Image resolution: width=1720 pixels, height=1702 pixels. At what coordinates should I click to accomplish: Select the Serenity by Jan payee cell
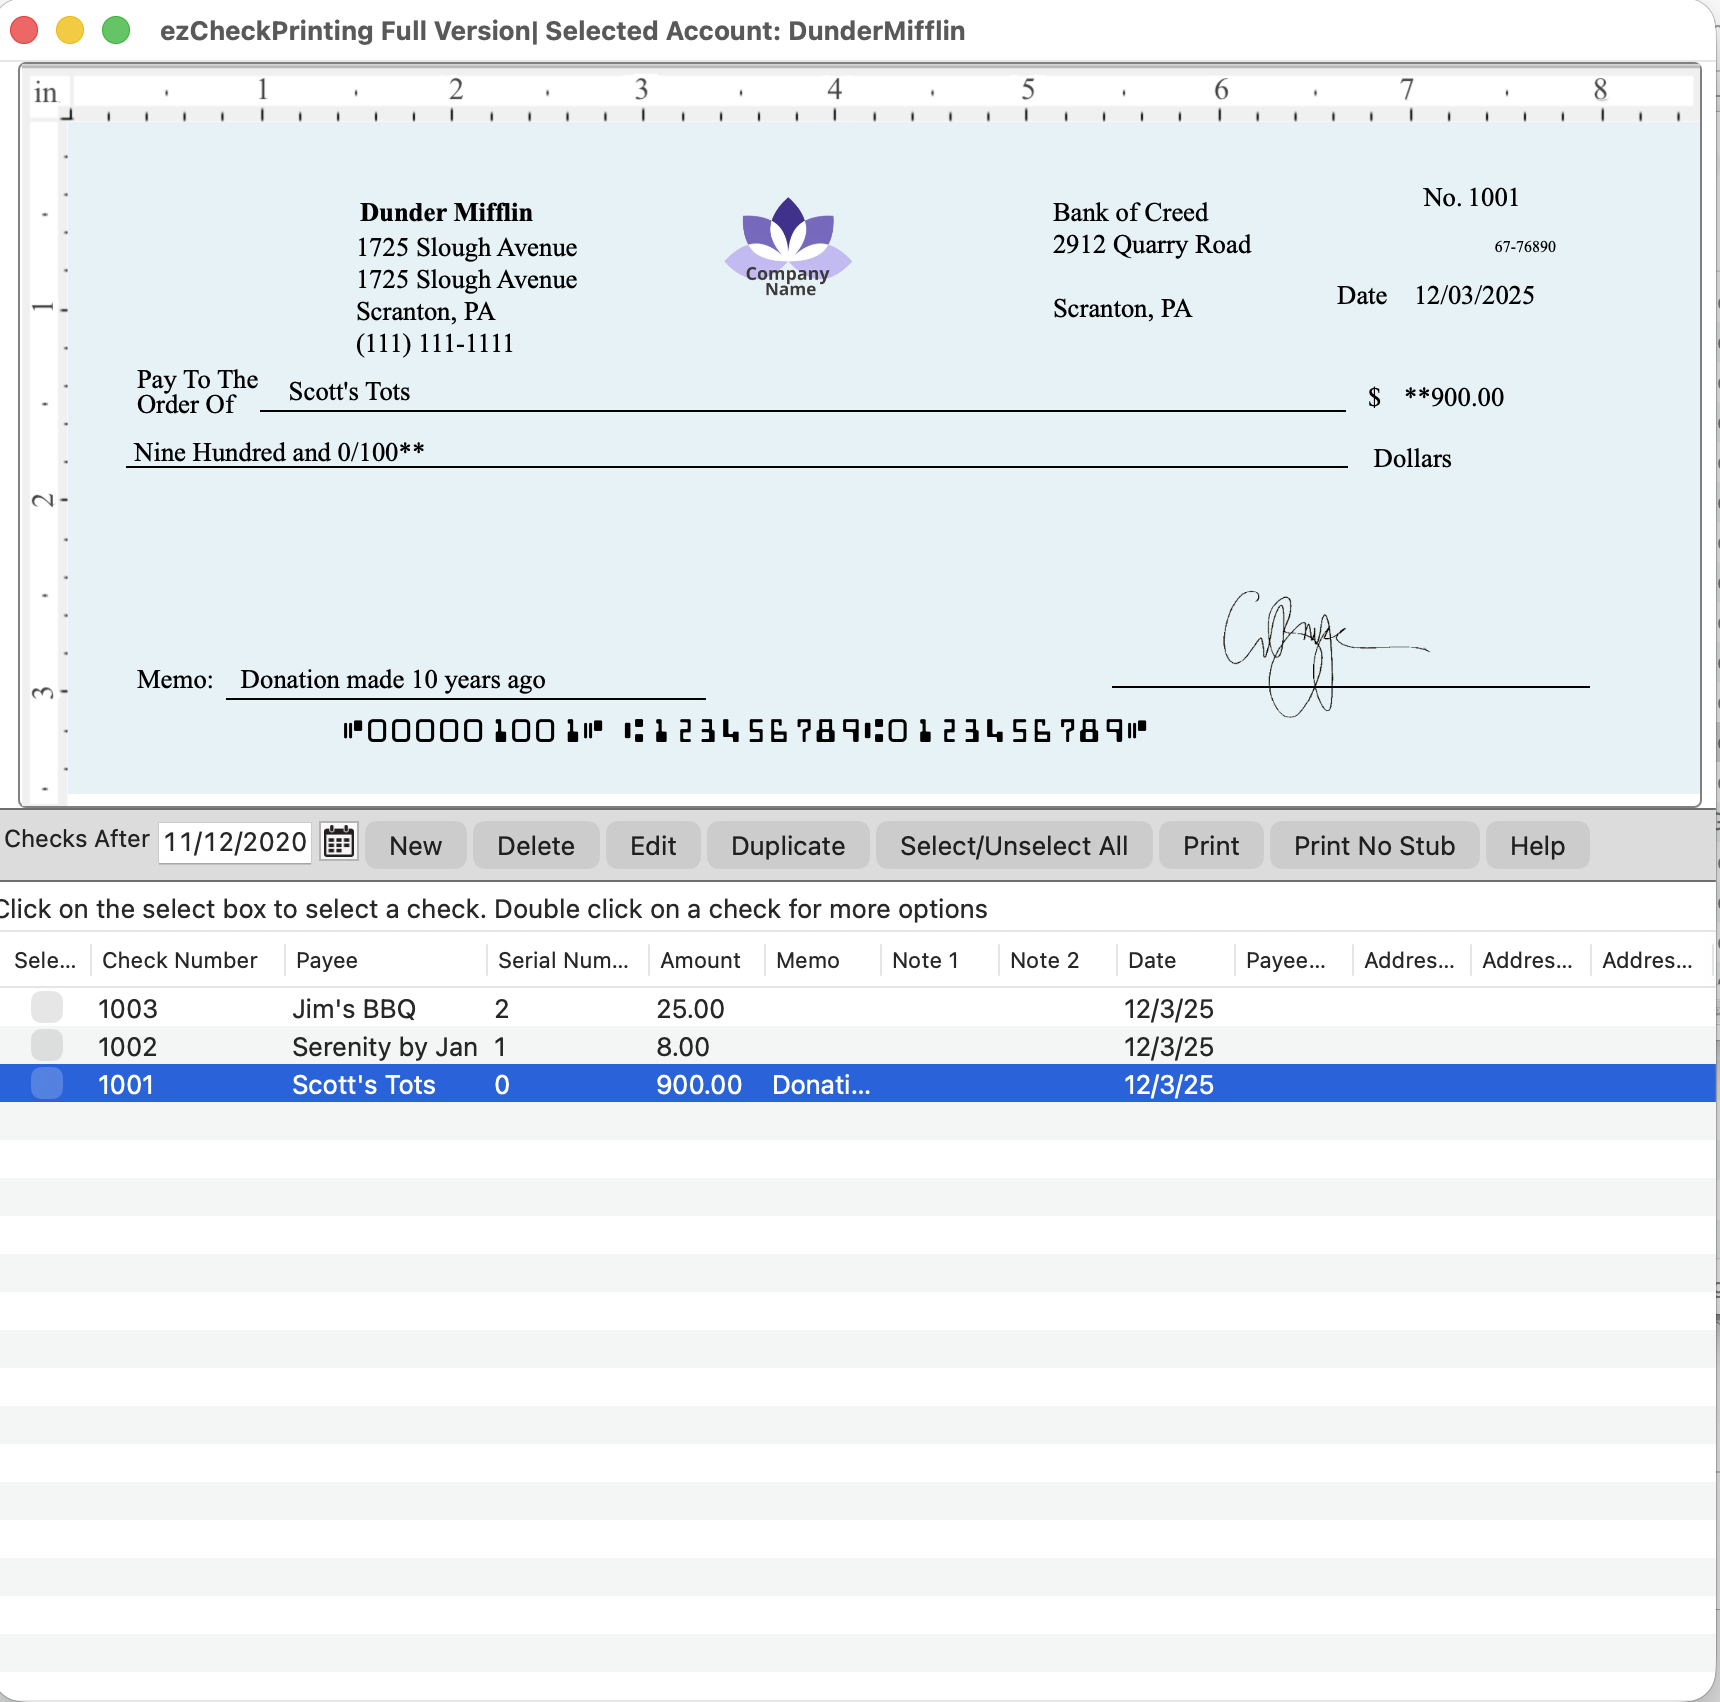pos(385,1047)
